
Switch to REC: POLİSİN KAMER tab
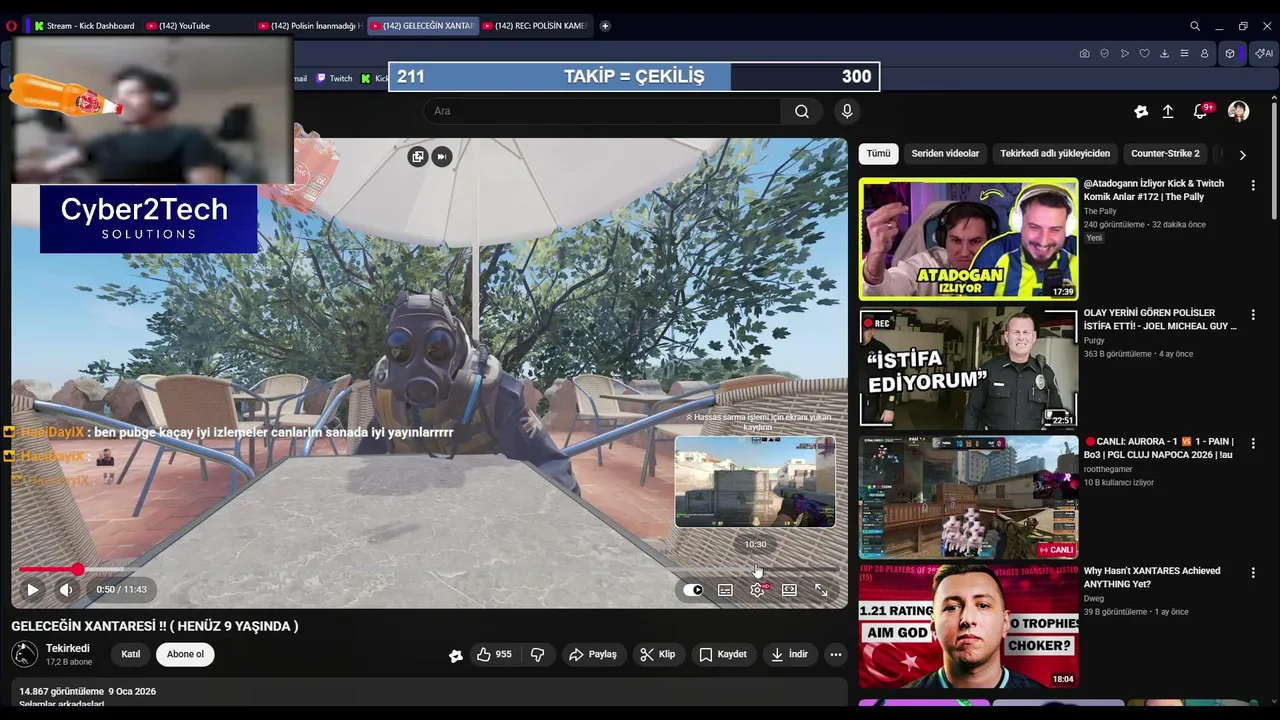coord(534,26)
